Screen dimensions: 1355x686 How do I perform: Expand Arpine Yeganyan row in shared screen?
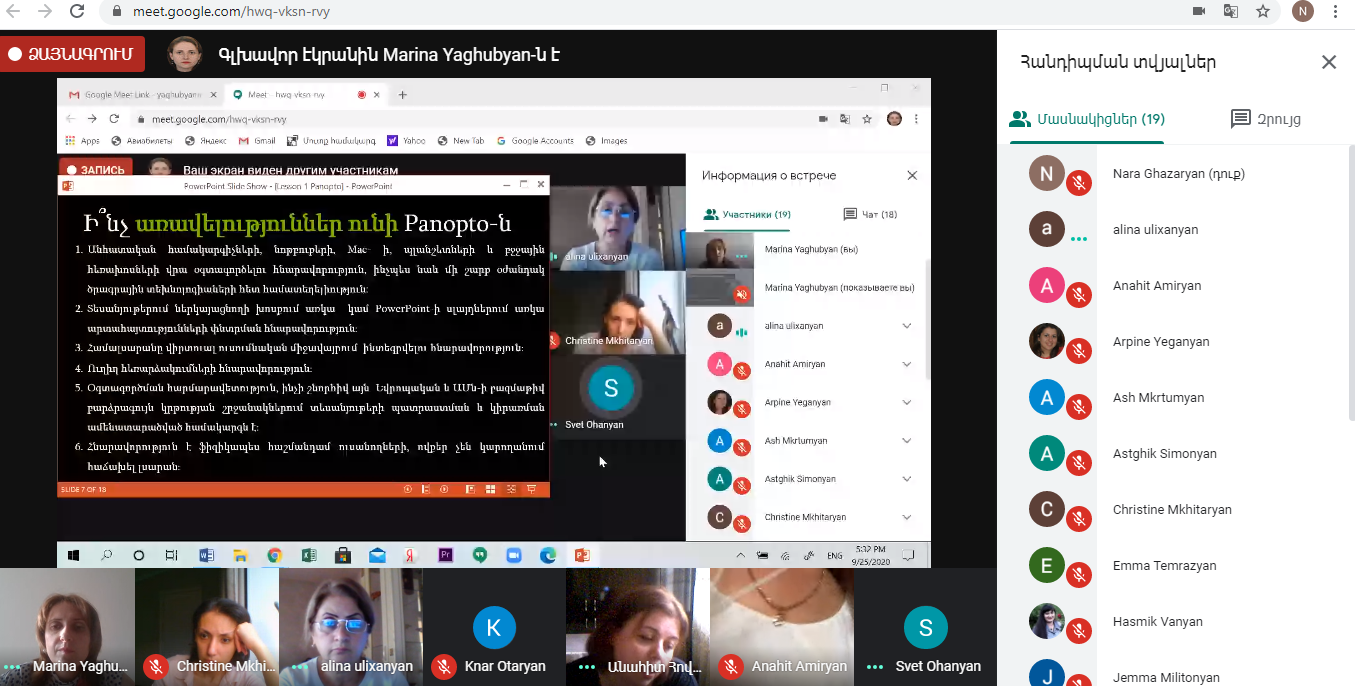pyautogui.click(x=907, y=402)
